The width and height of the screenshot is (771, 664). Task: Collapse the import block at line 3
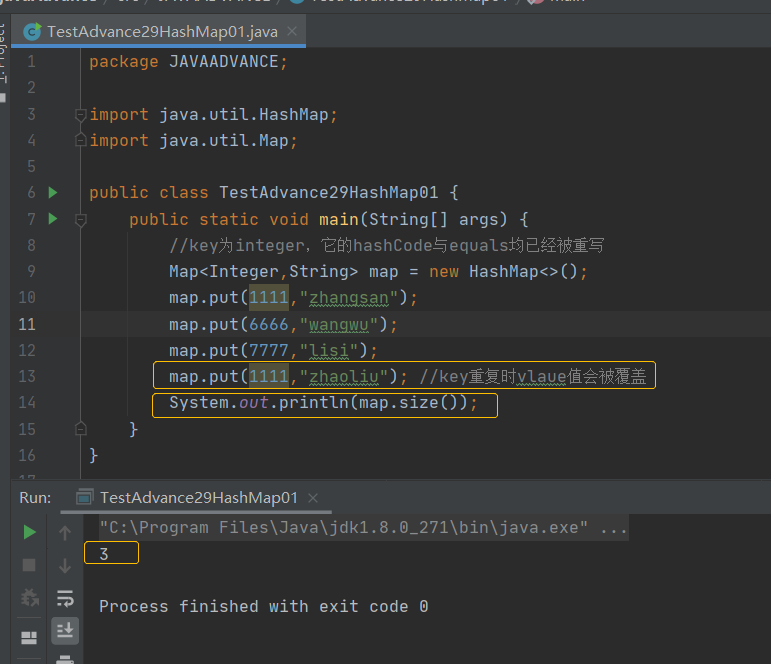pos(81,115)
